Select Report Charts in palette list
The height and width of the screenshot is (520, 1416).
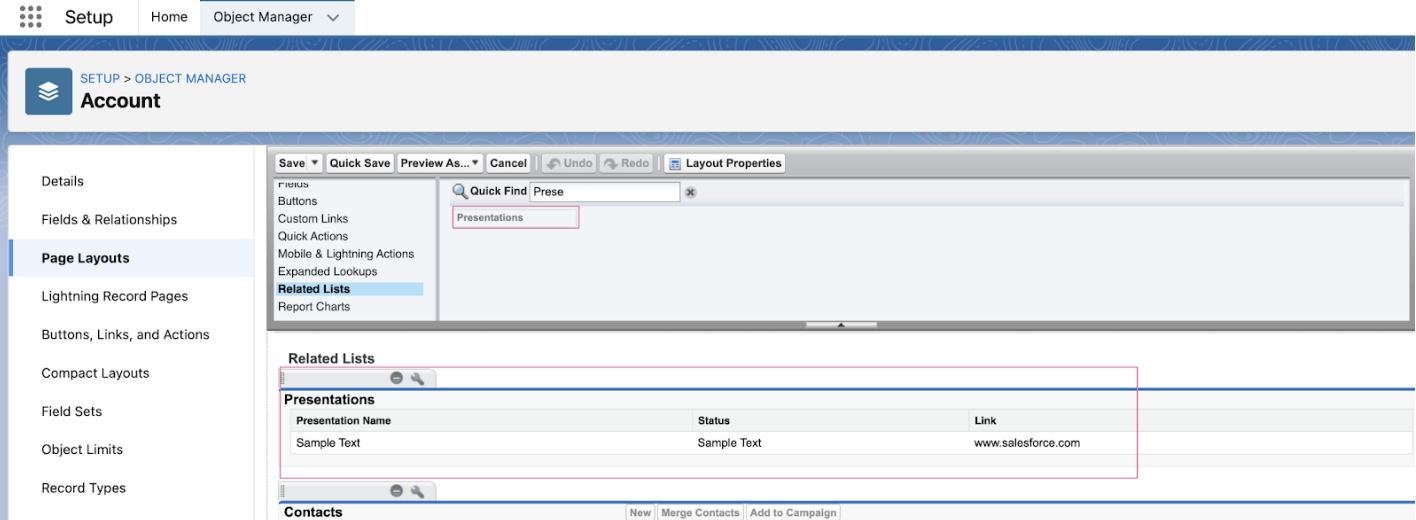point(314,306)
